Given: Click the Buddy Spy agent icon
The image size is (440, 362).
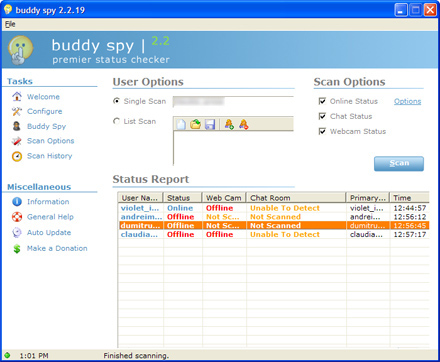Looking at the screenshot, I should click(17, 126).
